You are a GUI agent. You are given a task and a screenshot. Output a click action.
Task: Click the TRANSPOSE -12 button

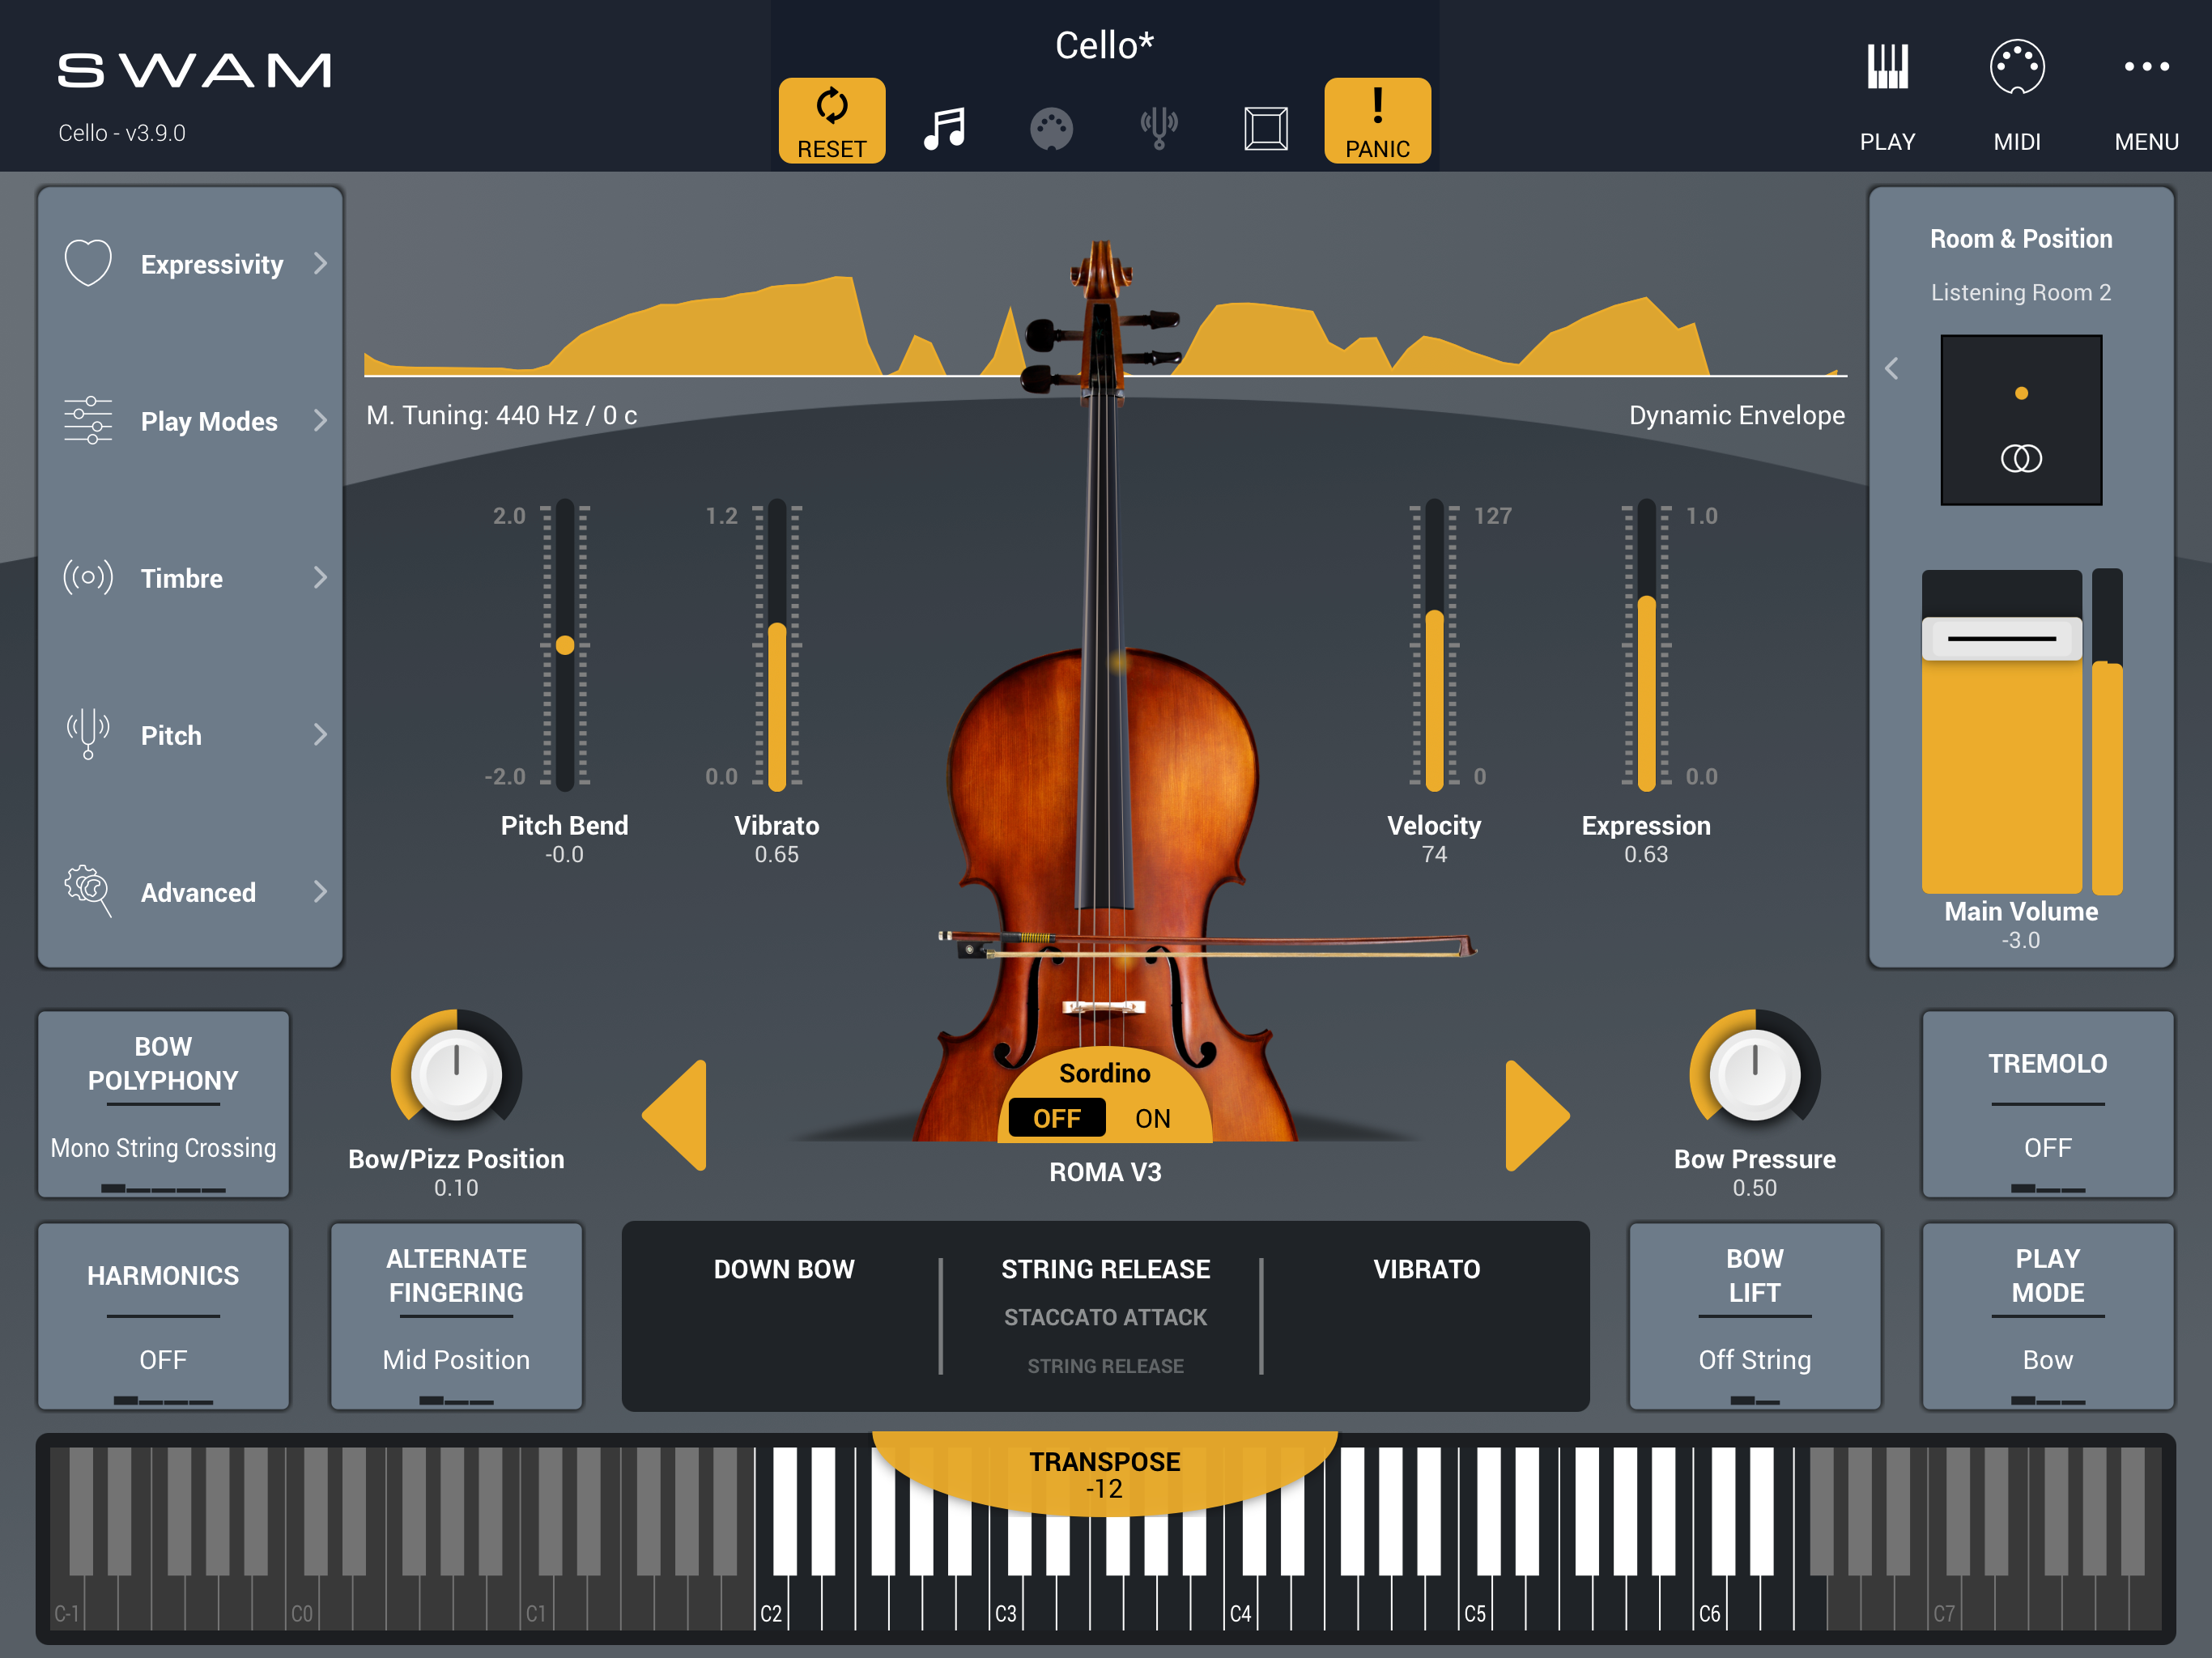click(1105, 1474)
